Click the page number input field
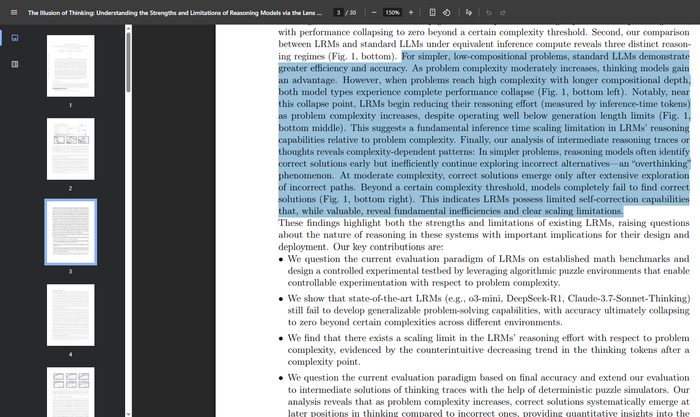Image resolution: width=700 pixels, height=417 pixels. coord(338,13)
